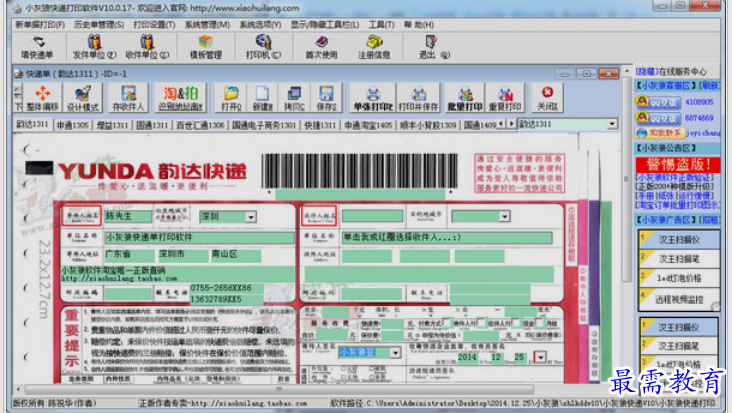Open the 首次使用 guide
The image size is (732, 413).
pos(321,47)
